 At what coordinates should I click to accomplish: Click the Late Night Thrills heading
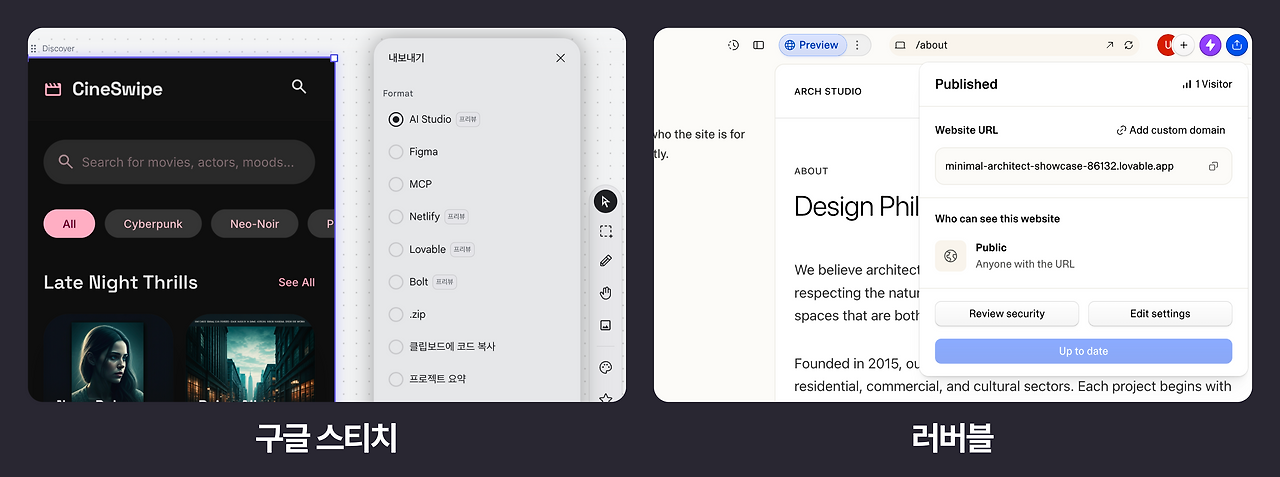coord(121,283)
